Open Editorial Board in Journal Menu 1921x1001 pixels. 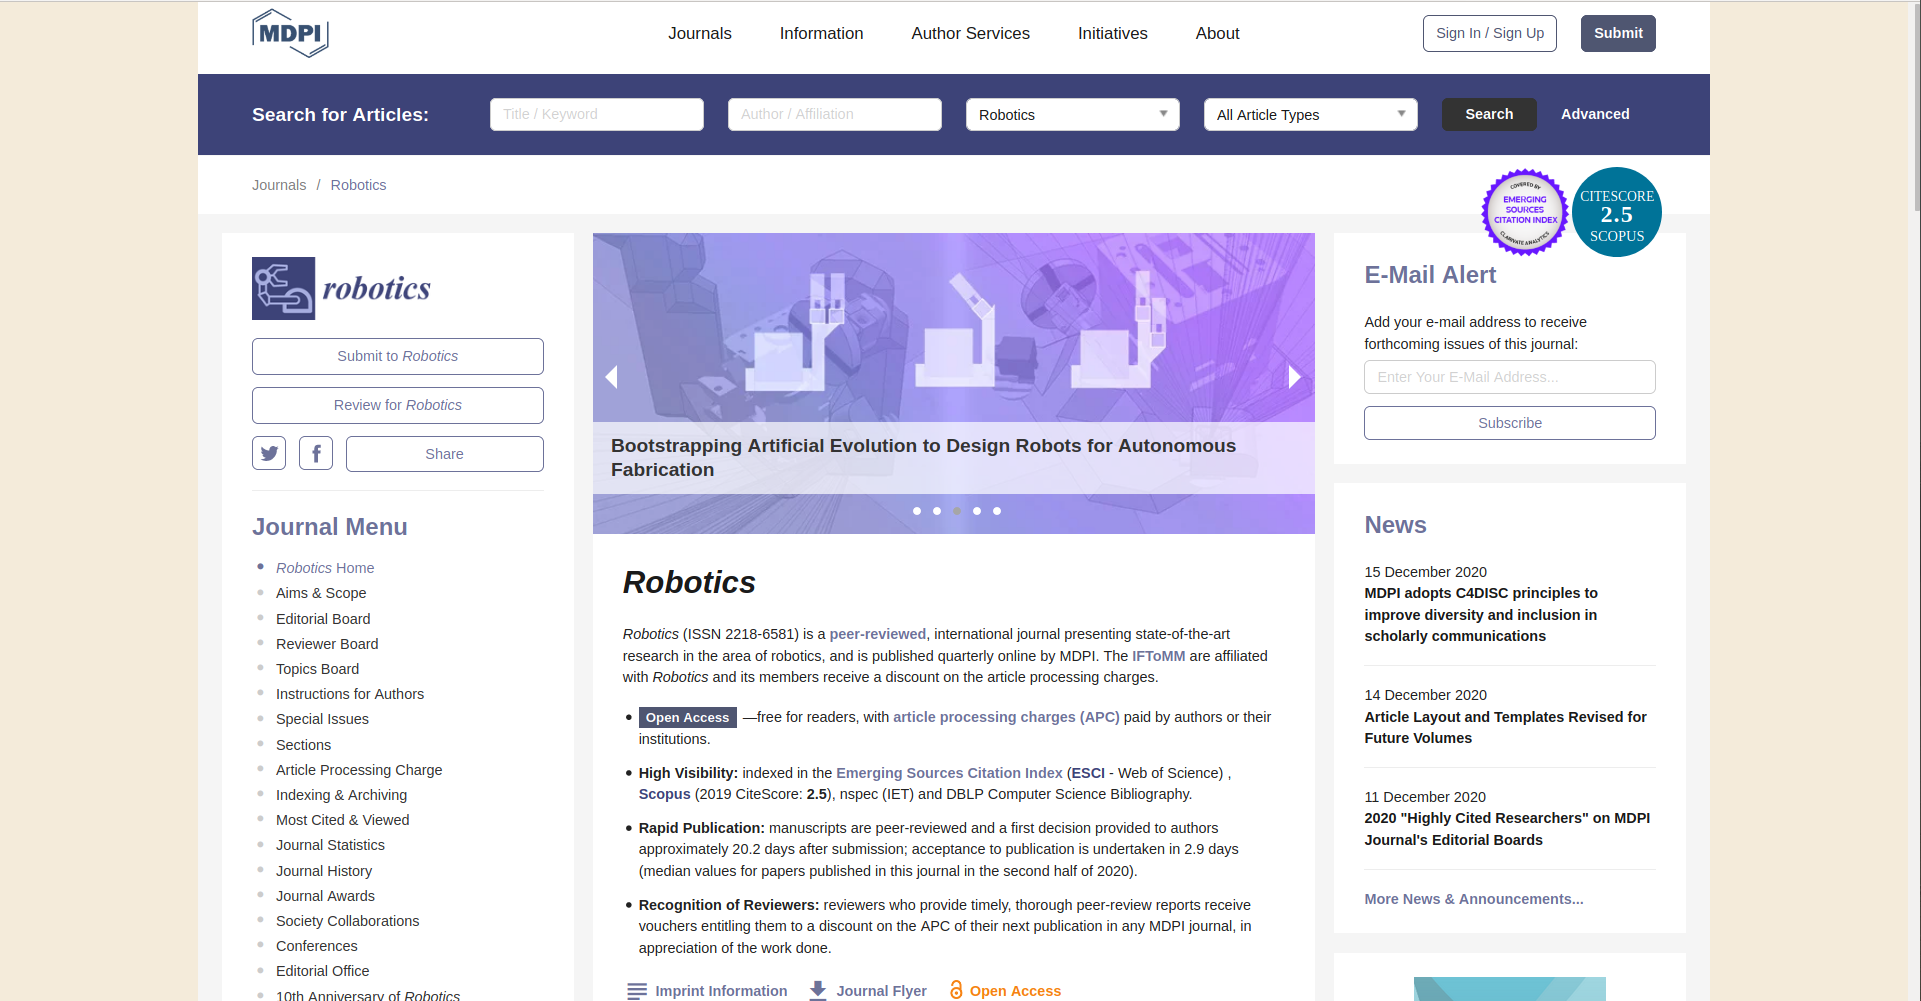[323, 619]
